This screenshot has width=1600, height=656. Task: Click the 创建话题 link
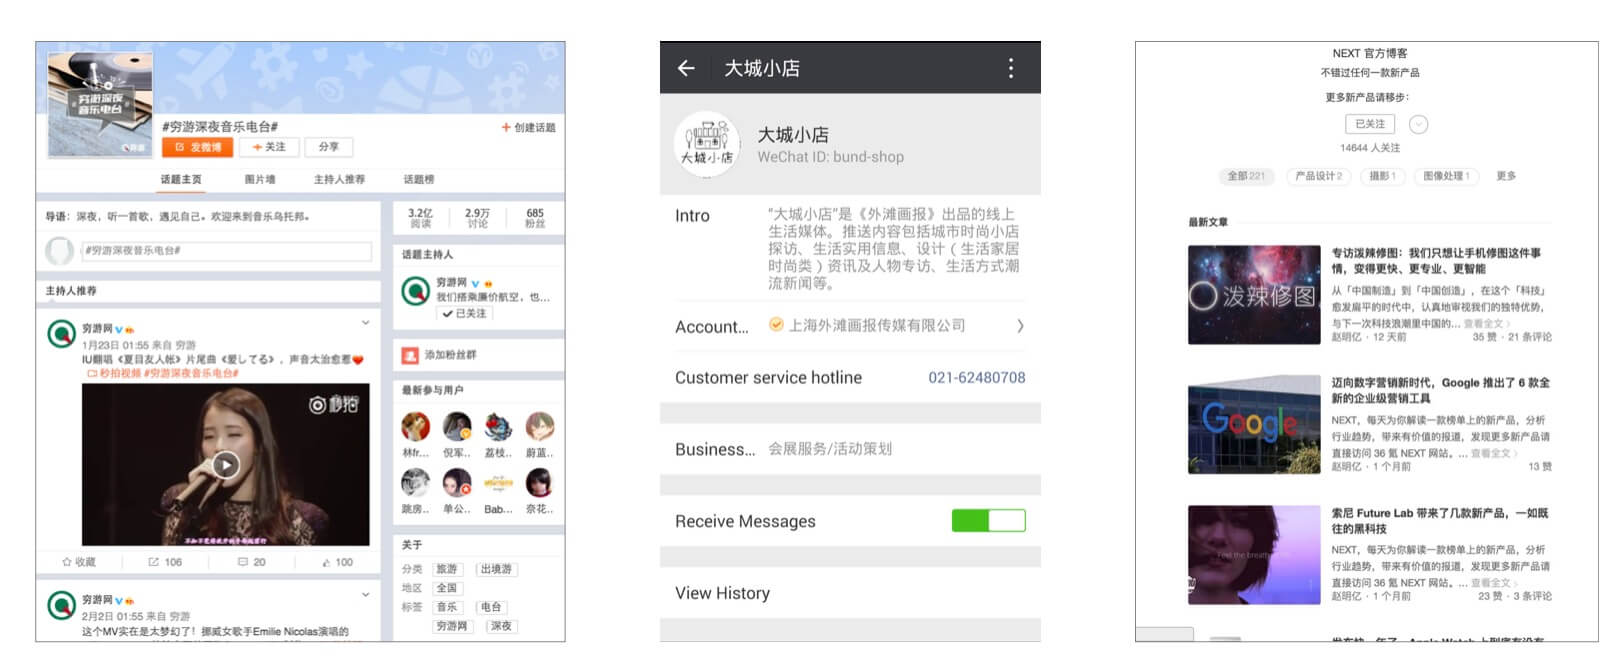tap(535, 127)
